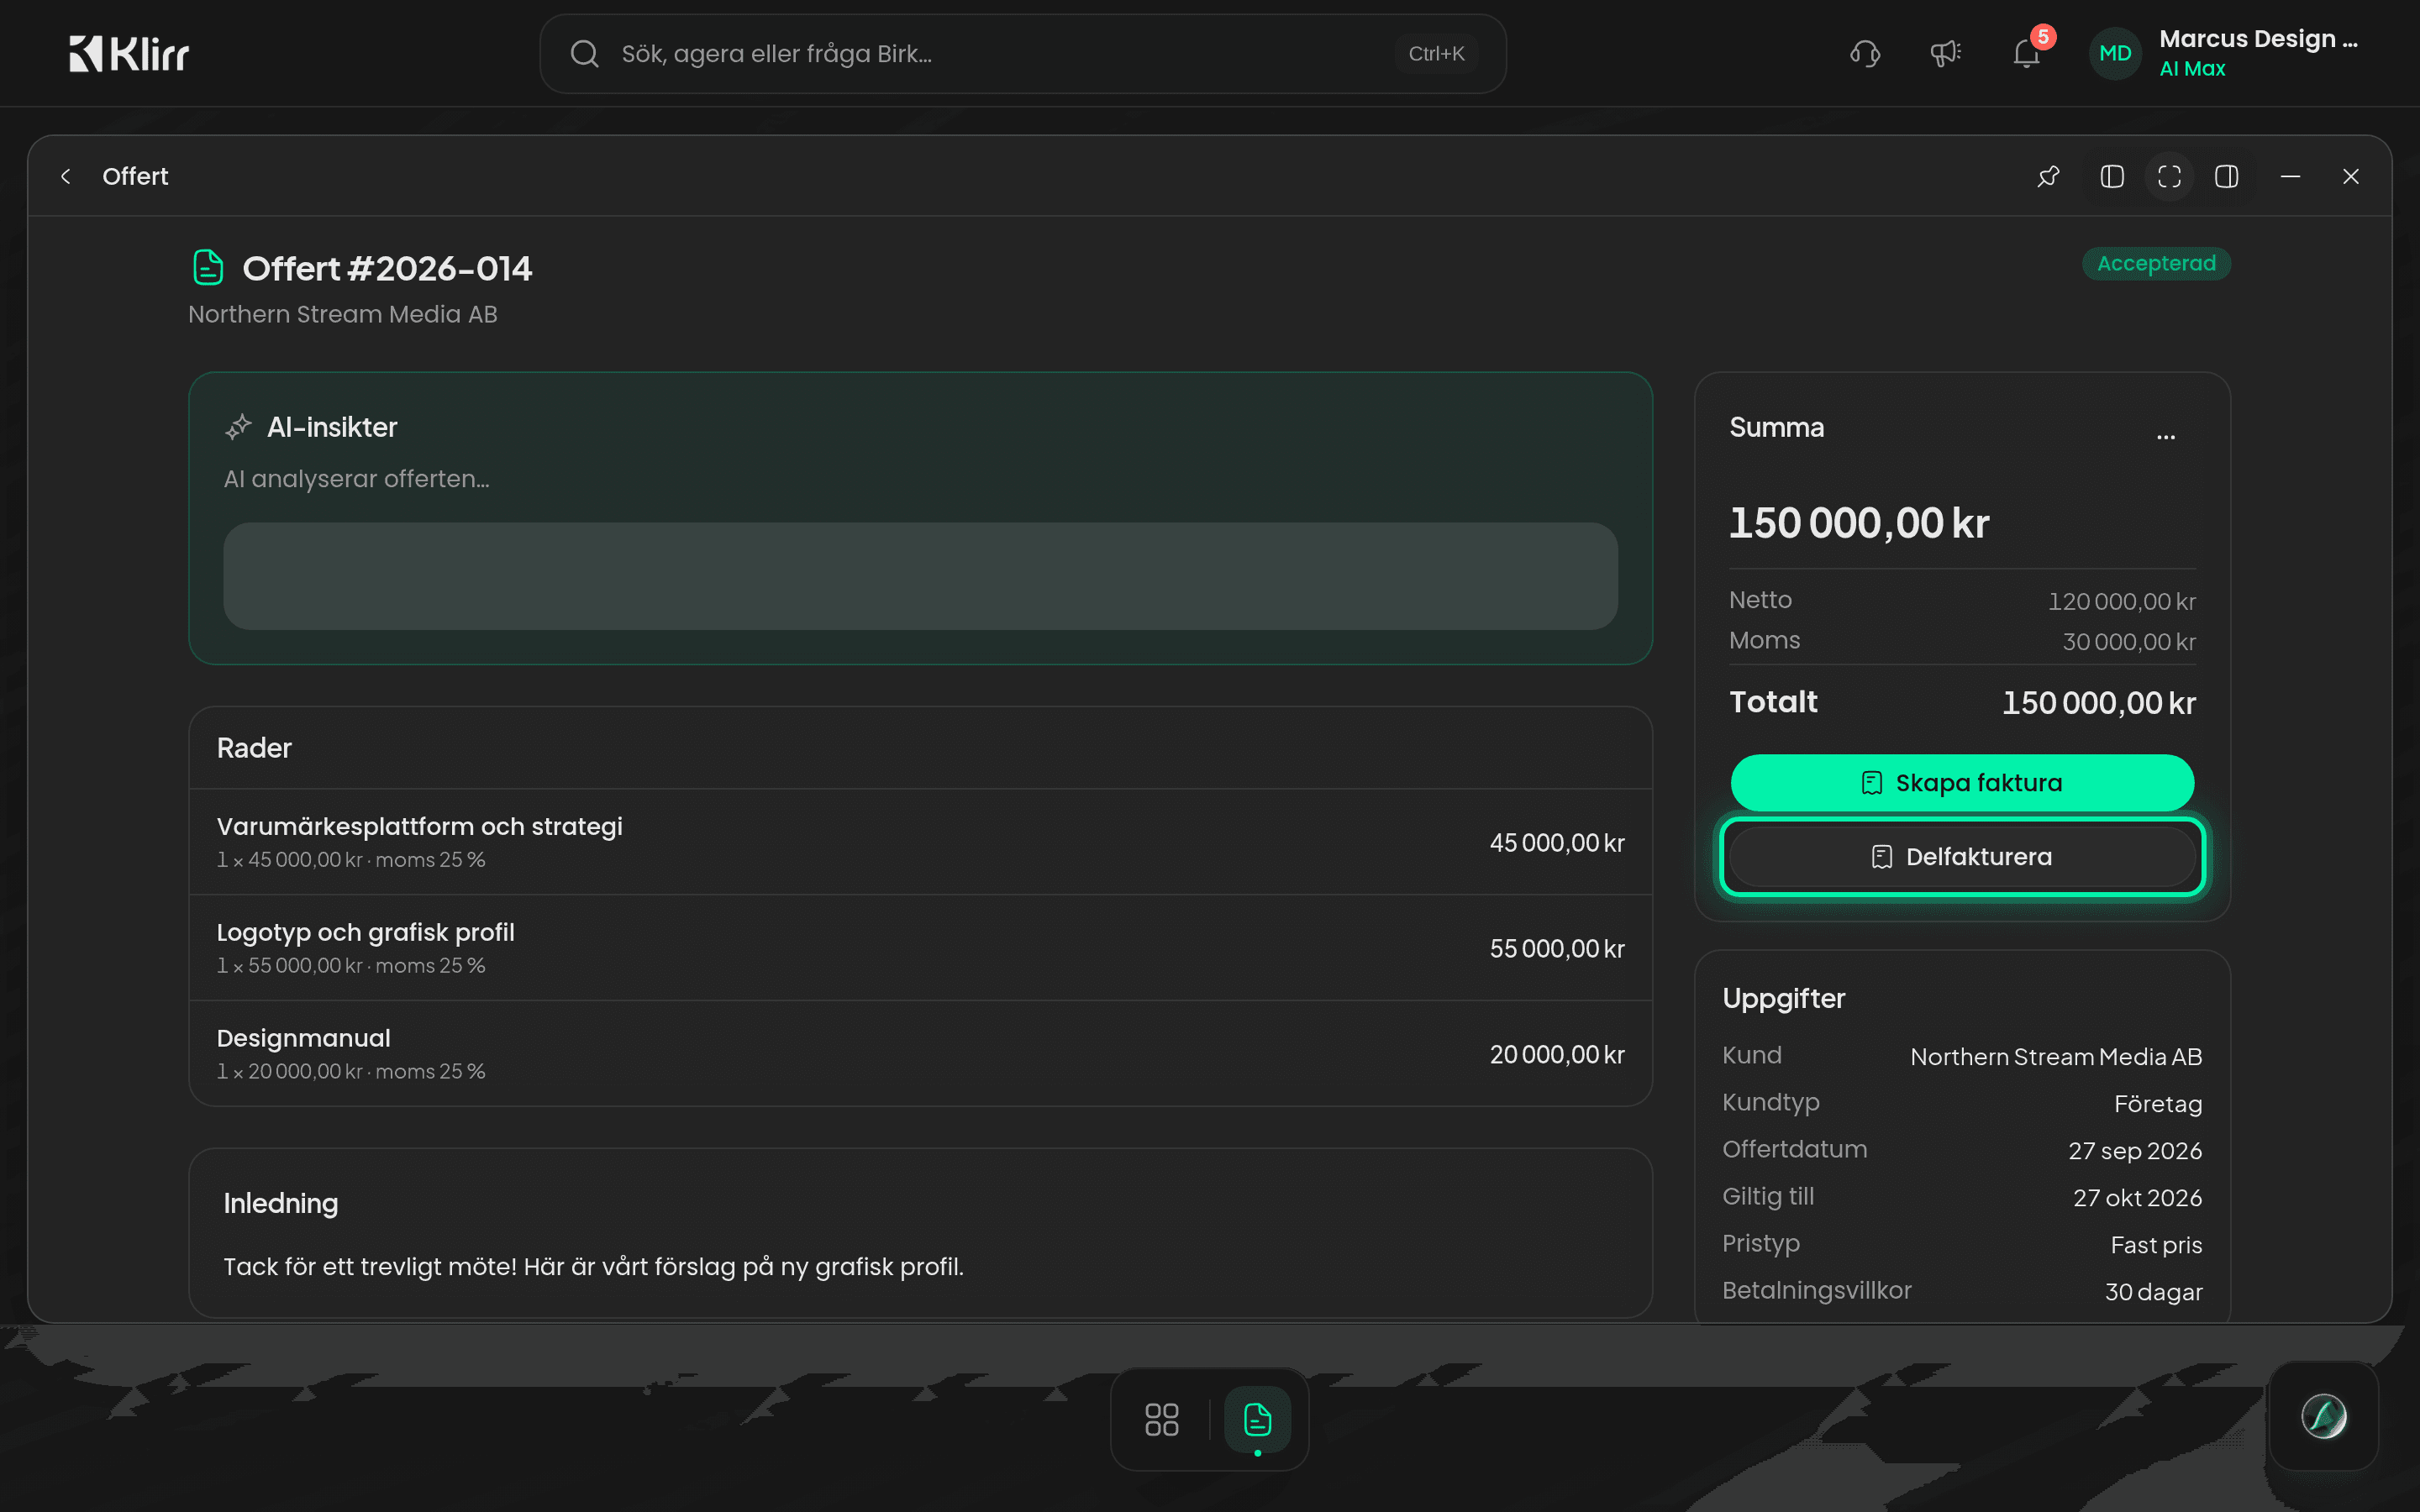The image size is (2420, 1512).
Task: Click customer name Northern Stream Media AB in Uppgifter
Action: click(2056, 1057)
